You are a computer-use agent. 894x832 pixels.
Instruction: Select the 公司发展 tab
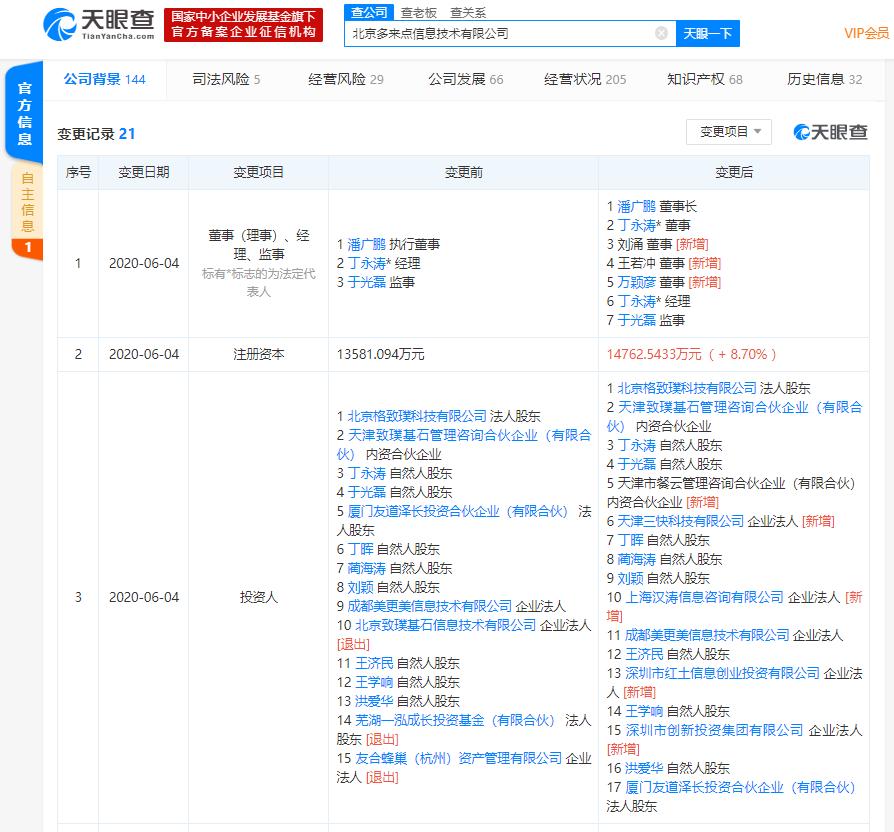click(x=465, y=79)
